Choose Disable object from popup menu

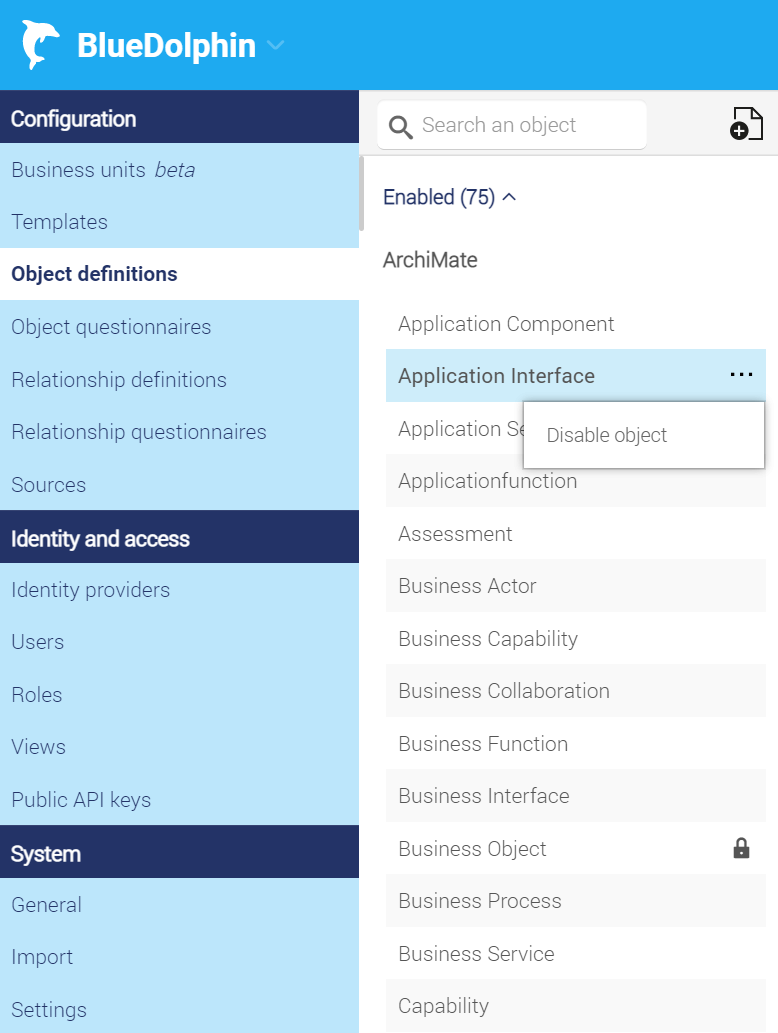coord(644,435)
